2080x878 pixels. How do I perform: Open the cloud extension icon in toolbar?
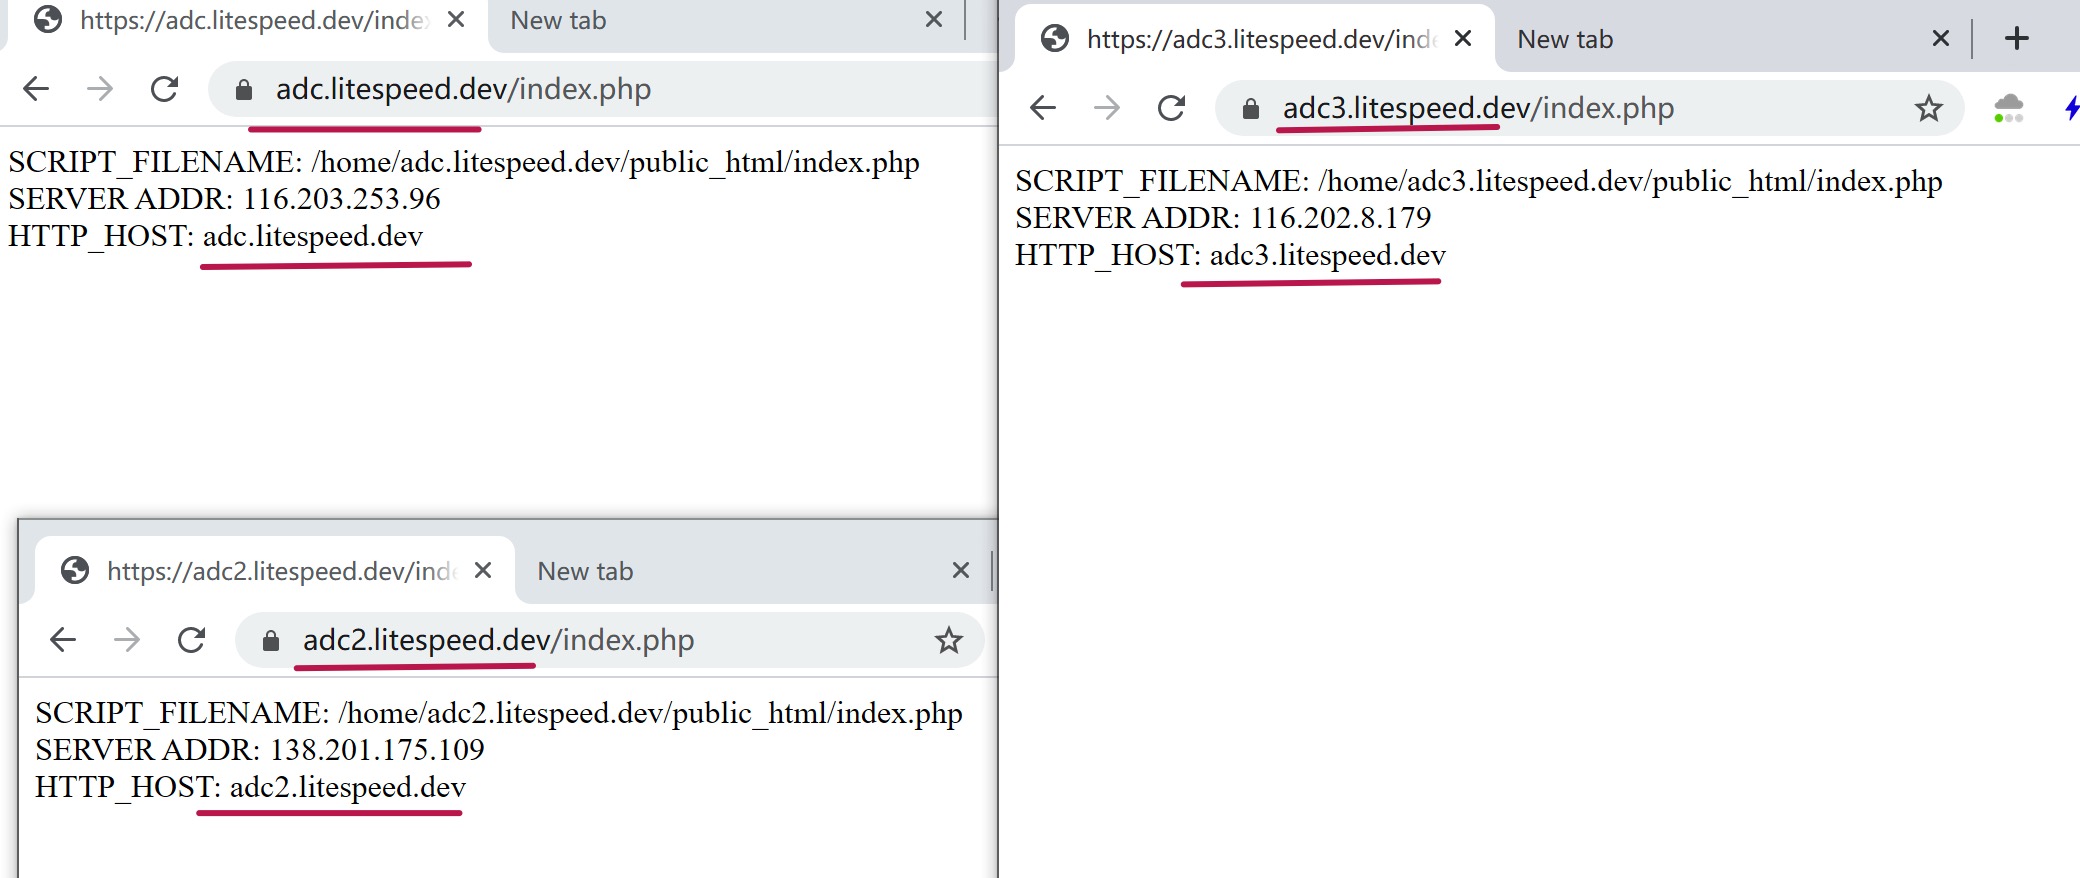pos(2008,108)
